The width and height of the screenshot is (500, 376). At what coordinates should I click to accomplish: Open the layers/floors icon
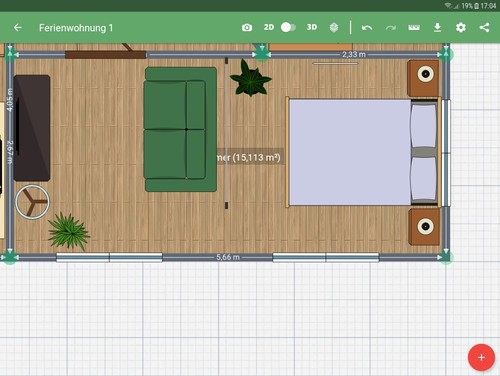click(334, 27)
